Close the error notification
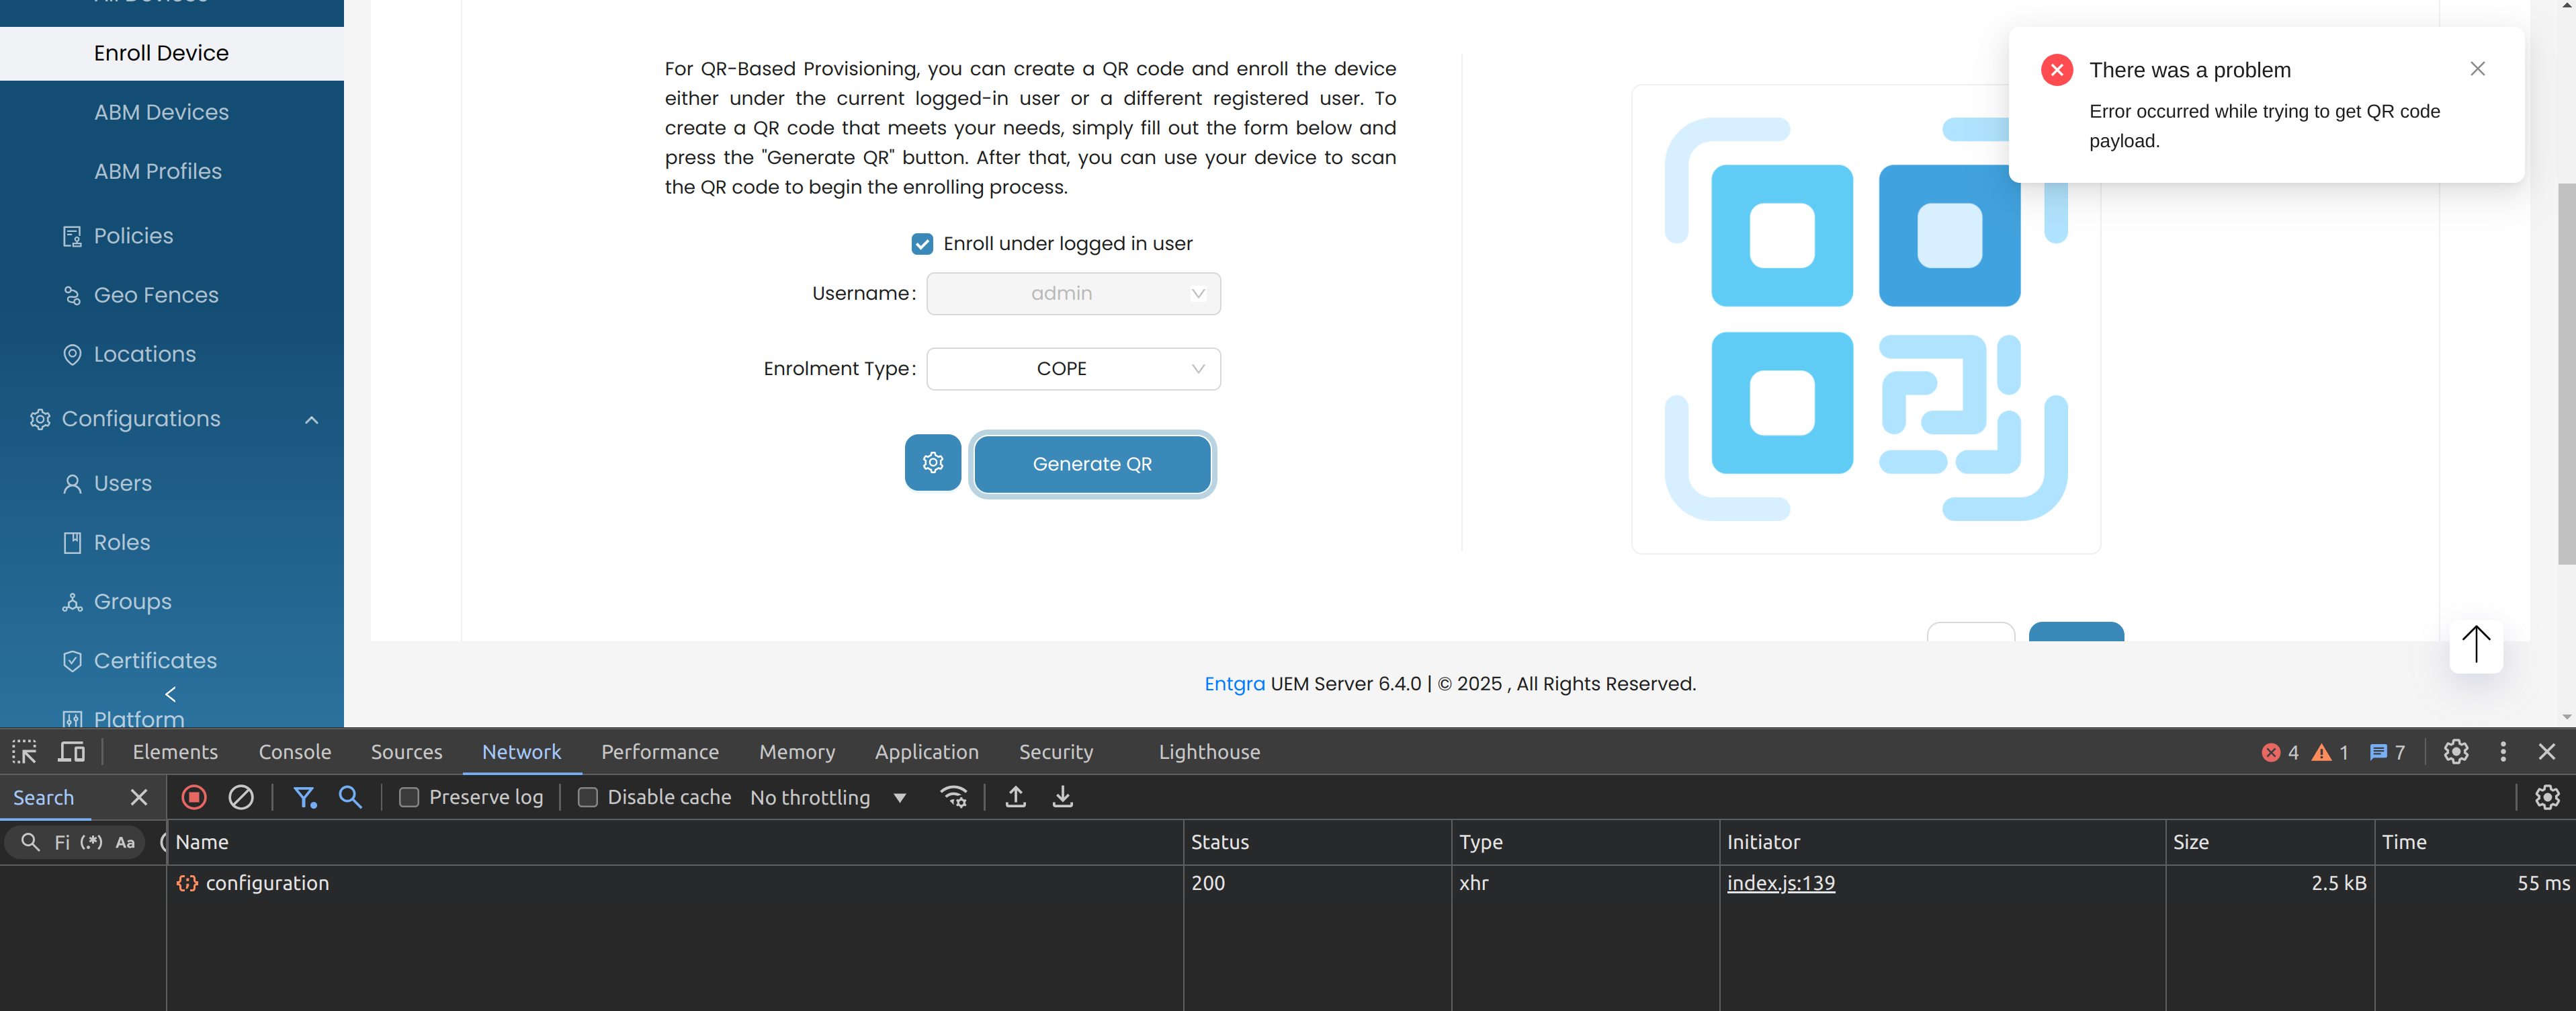The image size is (2576, 1011). (2477, 69)
